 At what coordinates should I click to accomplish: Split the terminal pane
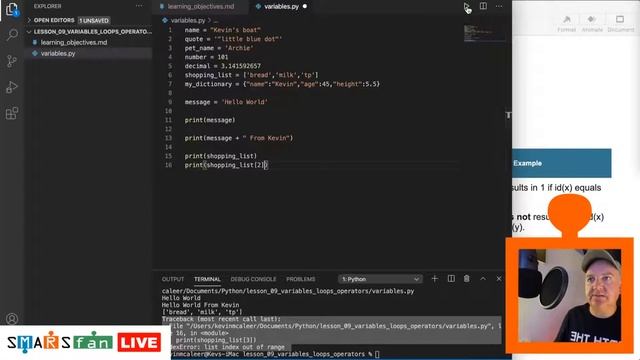pyautogui.click(x=451, y=279)
